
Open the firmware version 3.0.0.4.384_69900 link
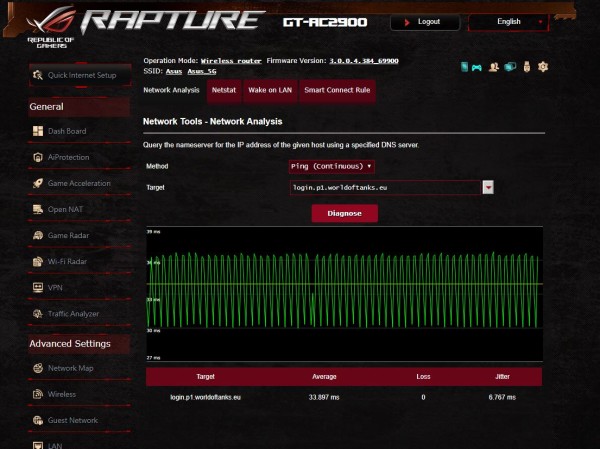(364, 61)
